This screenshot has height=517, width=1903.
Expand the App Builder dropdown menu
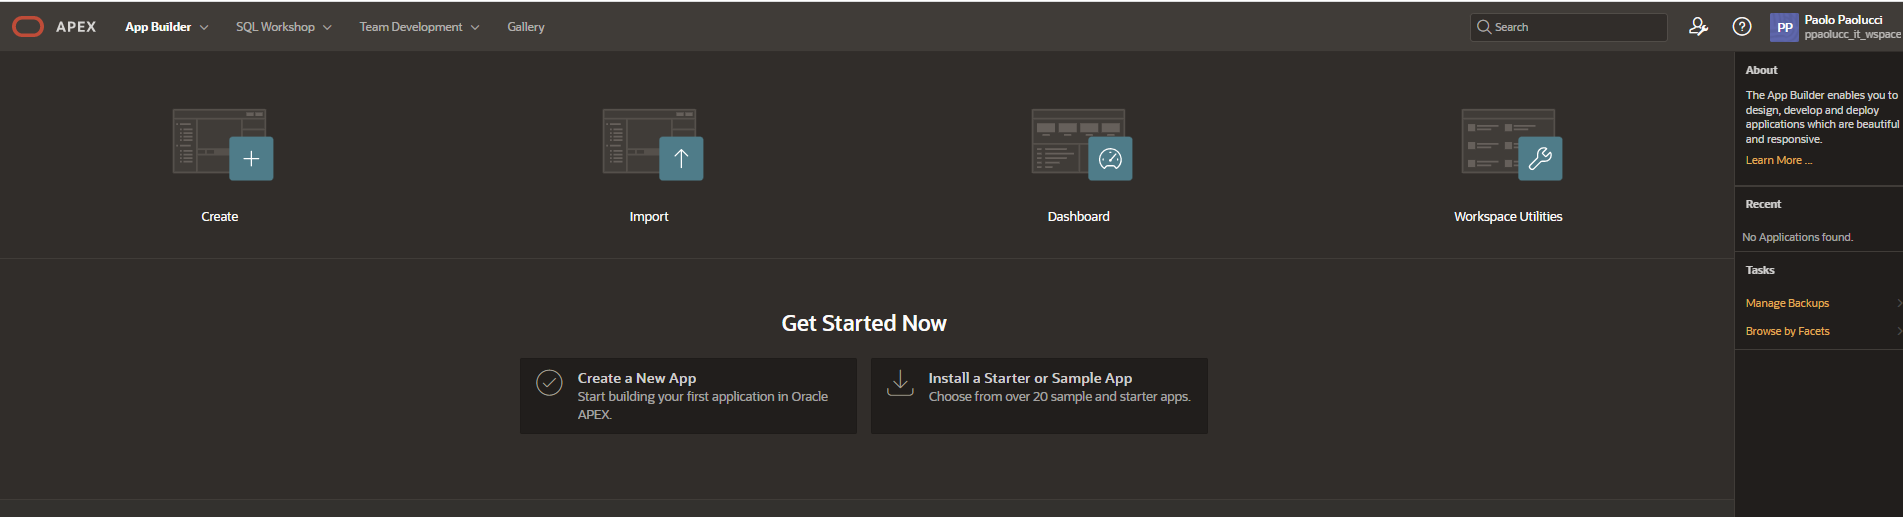166,27
